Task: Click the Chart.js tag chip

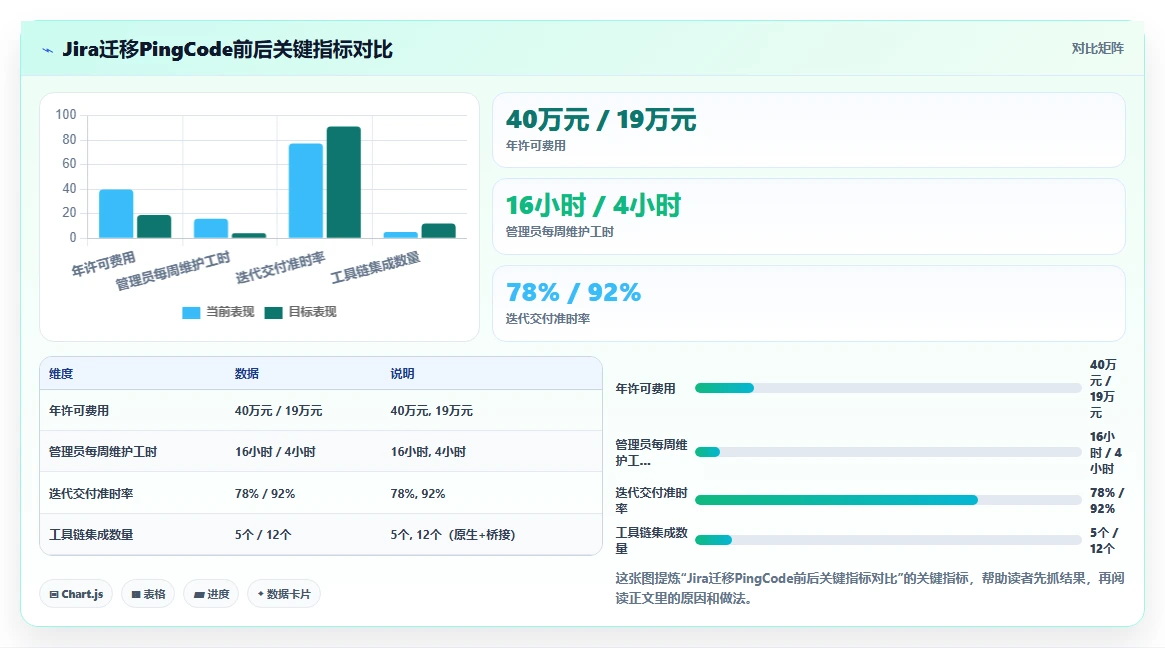Action: 76,594
